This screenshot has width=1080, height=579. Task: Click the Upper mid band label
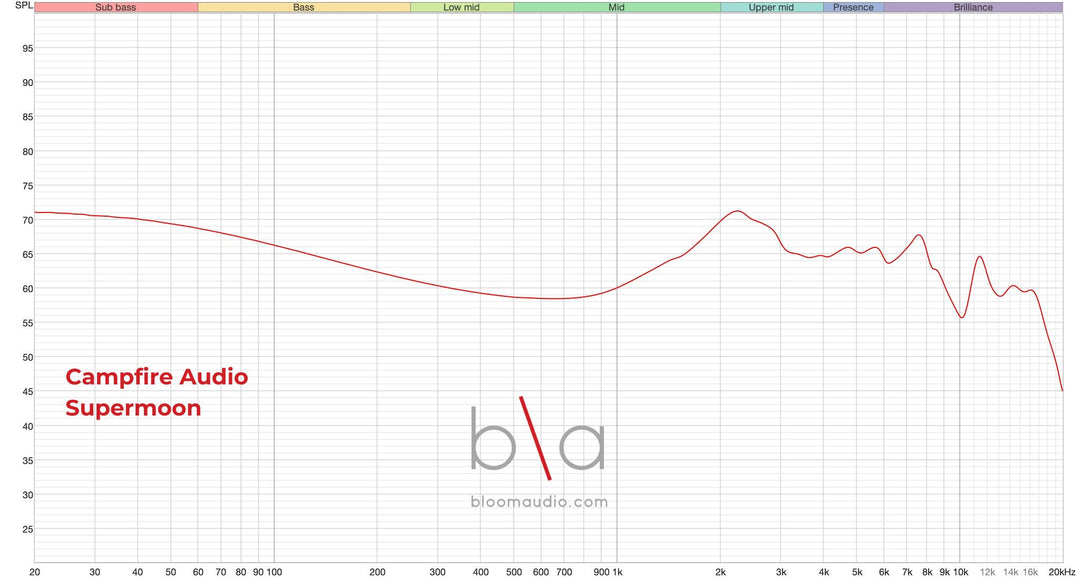point(771,8)
